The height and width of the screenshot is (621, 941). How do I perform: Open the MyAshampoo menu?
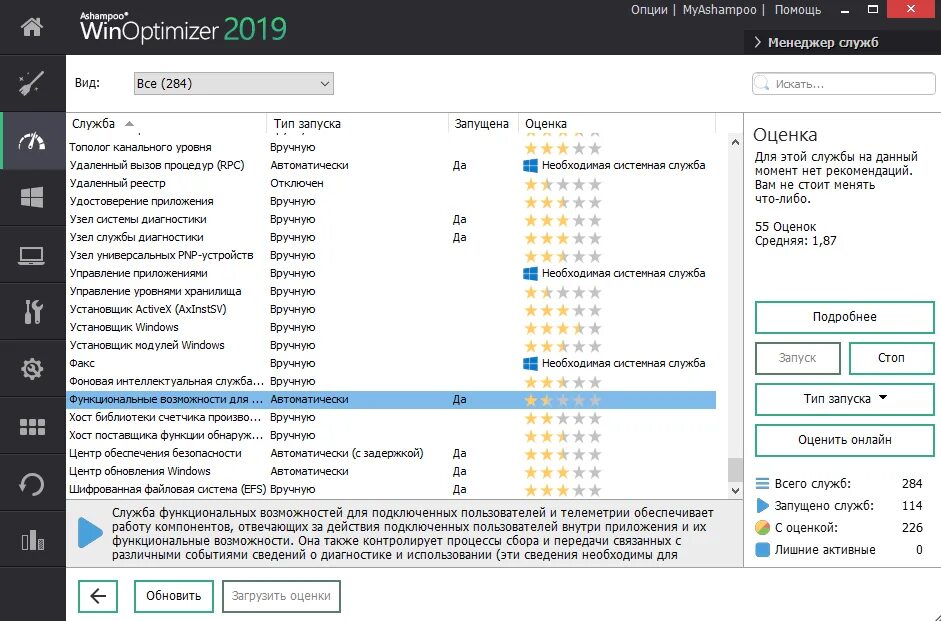719,10
